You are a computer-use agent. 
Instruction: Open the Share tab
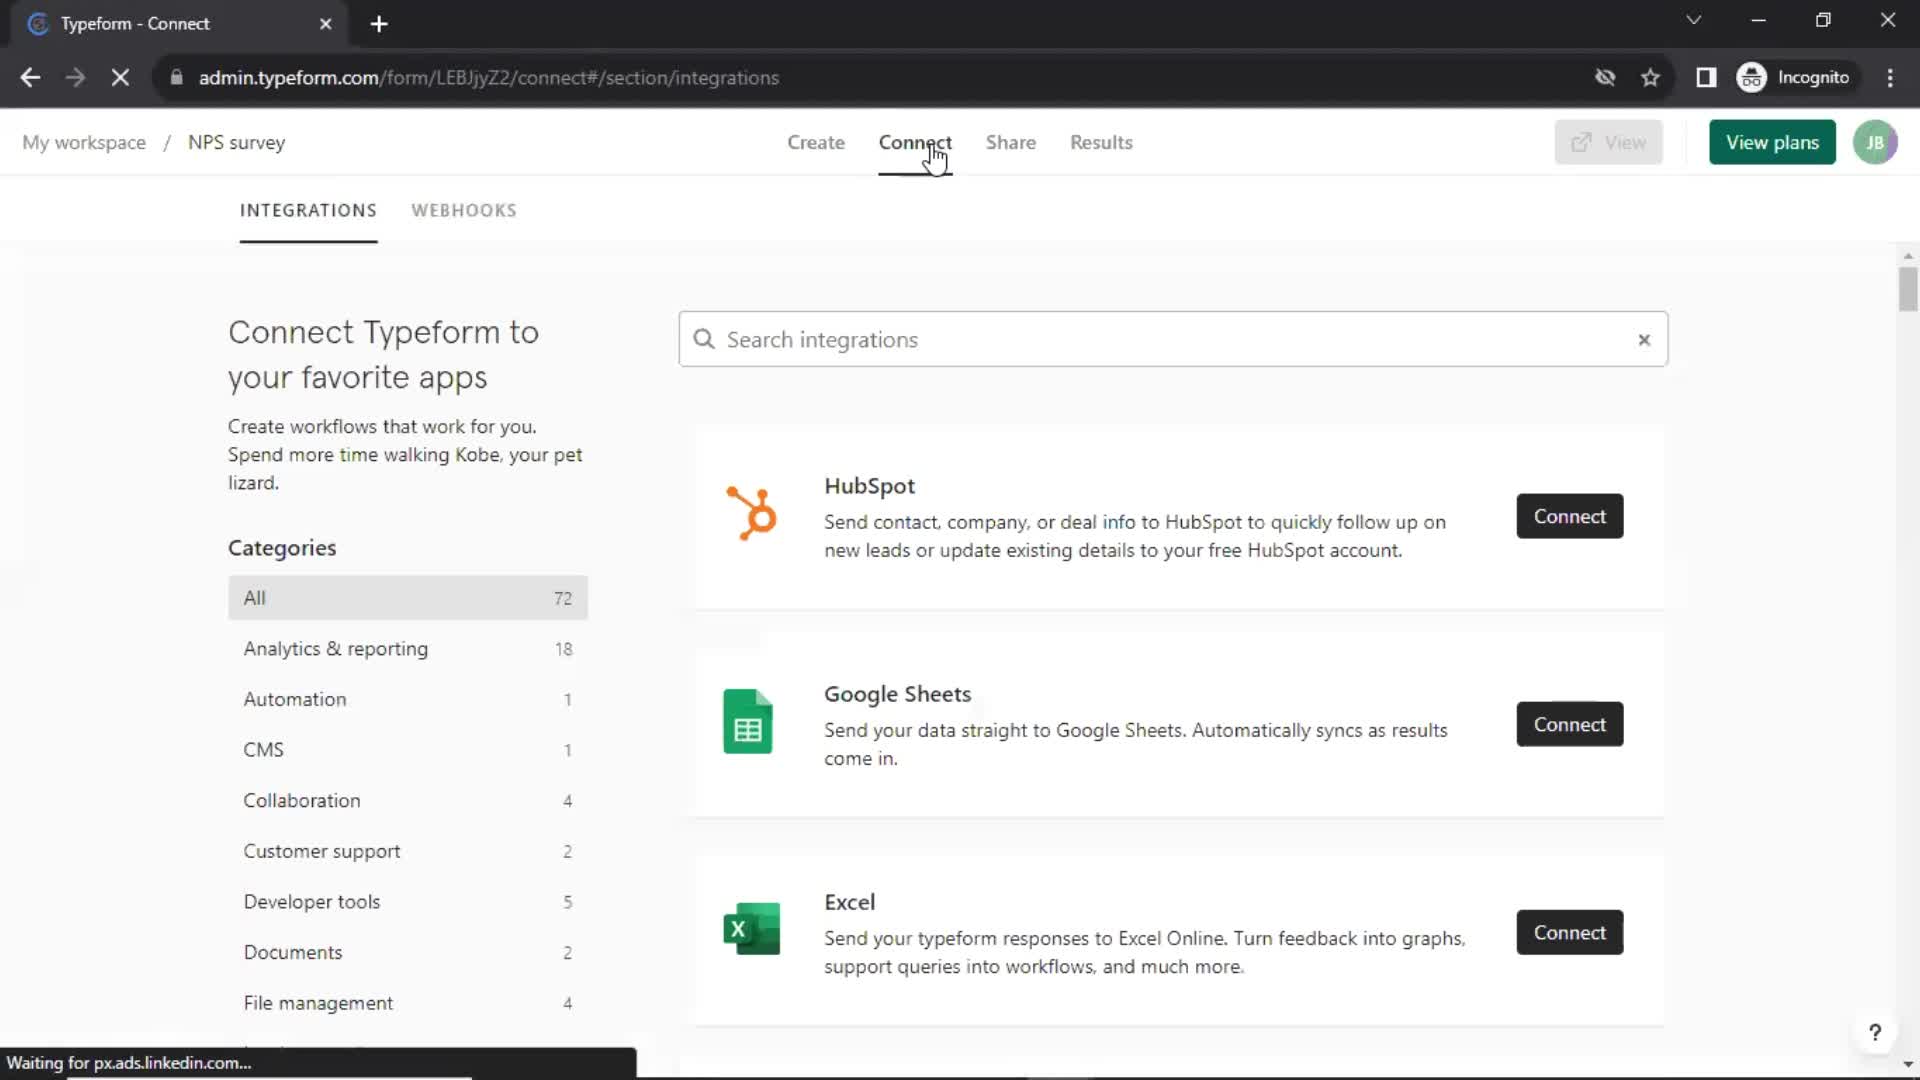pos(1010,142)
